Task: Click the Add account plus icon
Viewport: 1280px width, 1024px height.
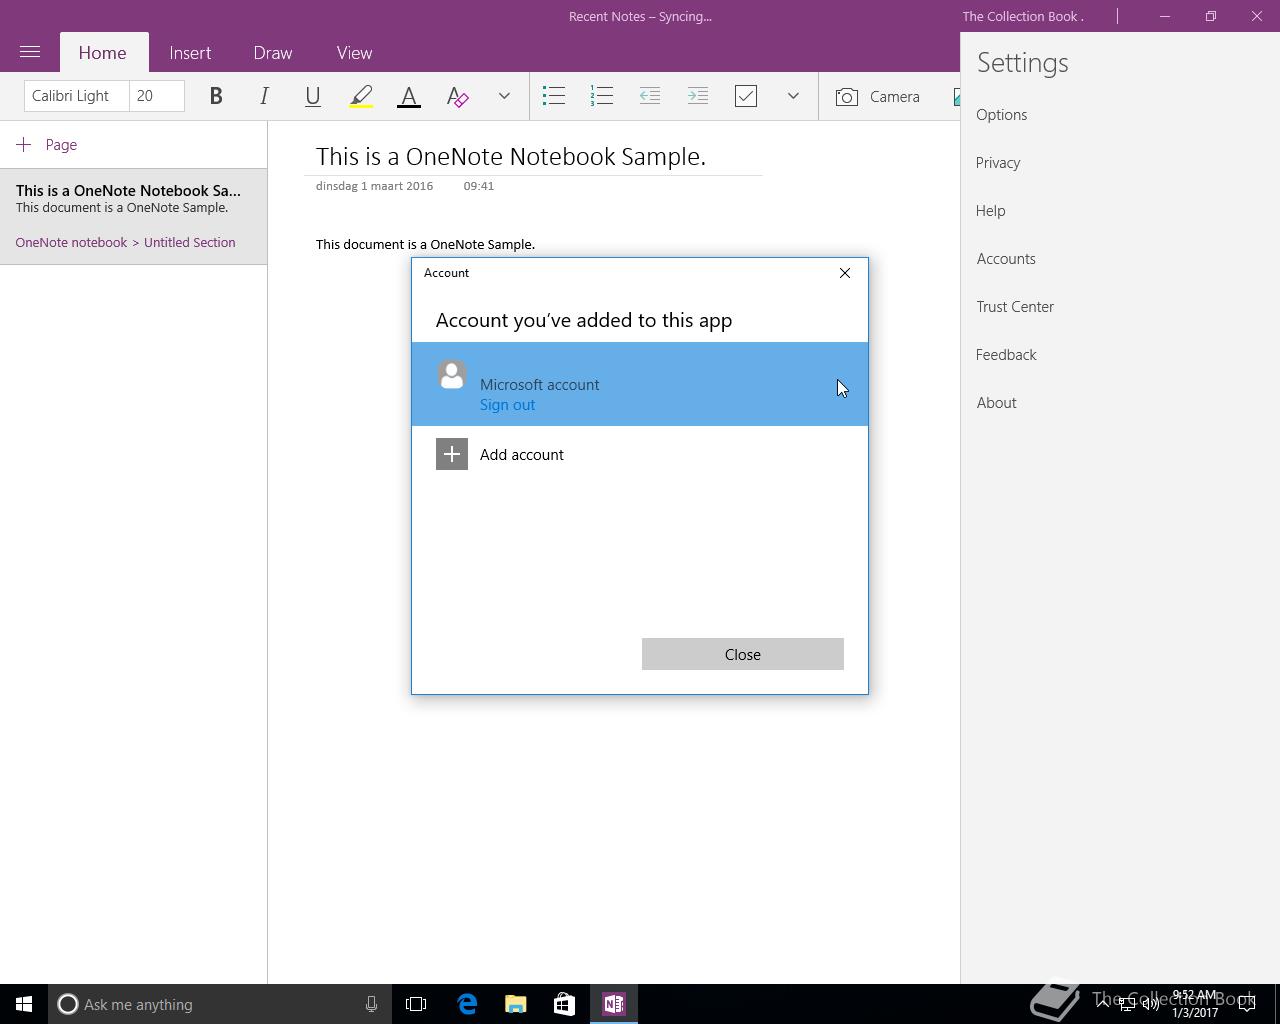Action: click(452, 454)
